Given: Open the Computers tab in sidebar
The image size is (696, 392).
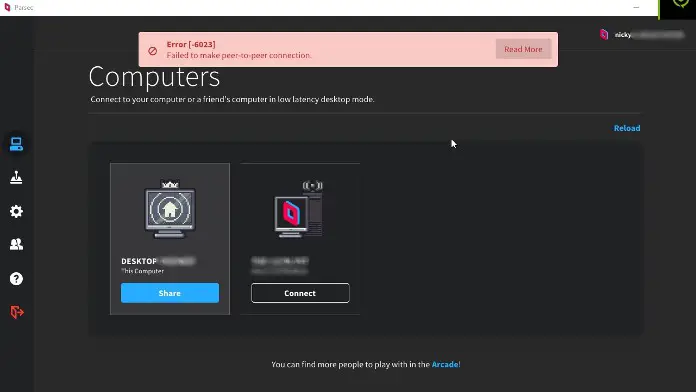Looking at the screenshot, I should coord(16,144).
